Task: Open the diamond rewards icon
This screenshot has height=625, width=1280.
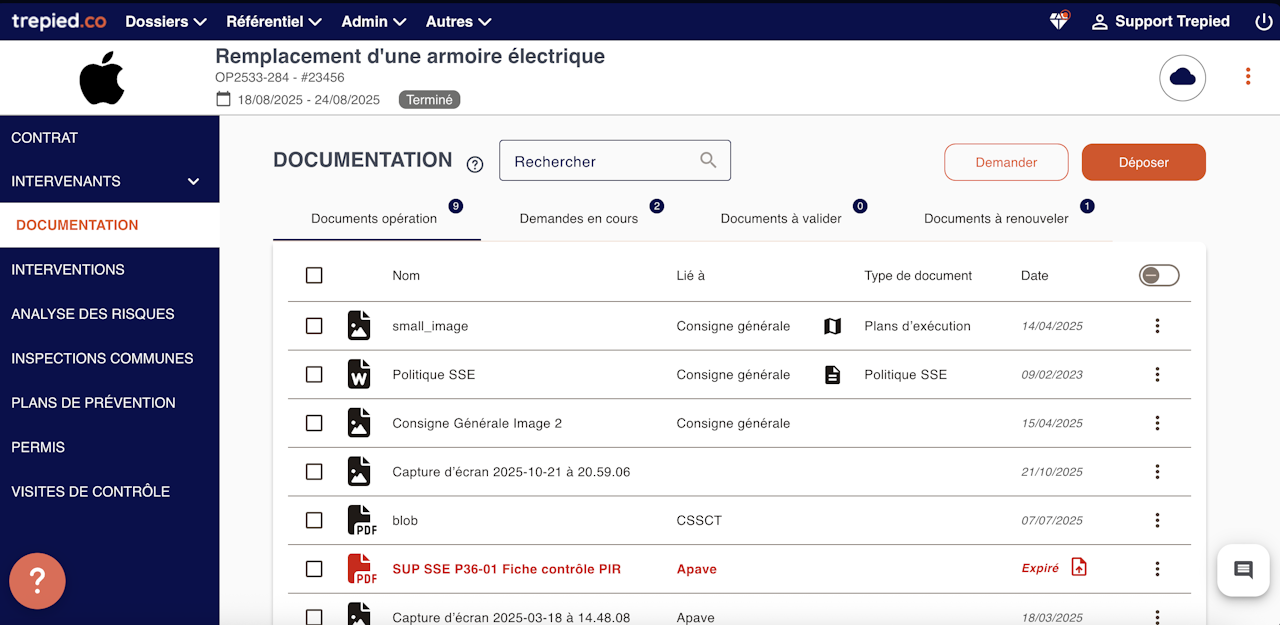Action: tap(1059, 21)
